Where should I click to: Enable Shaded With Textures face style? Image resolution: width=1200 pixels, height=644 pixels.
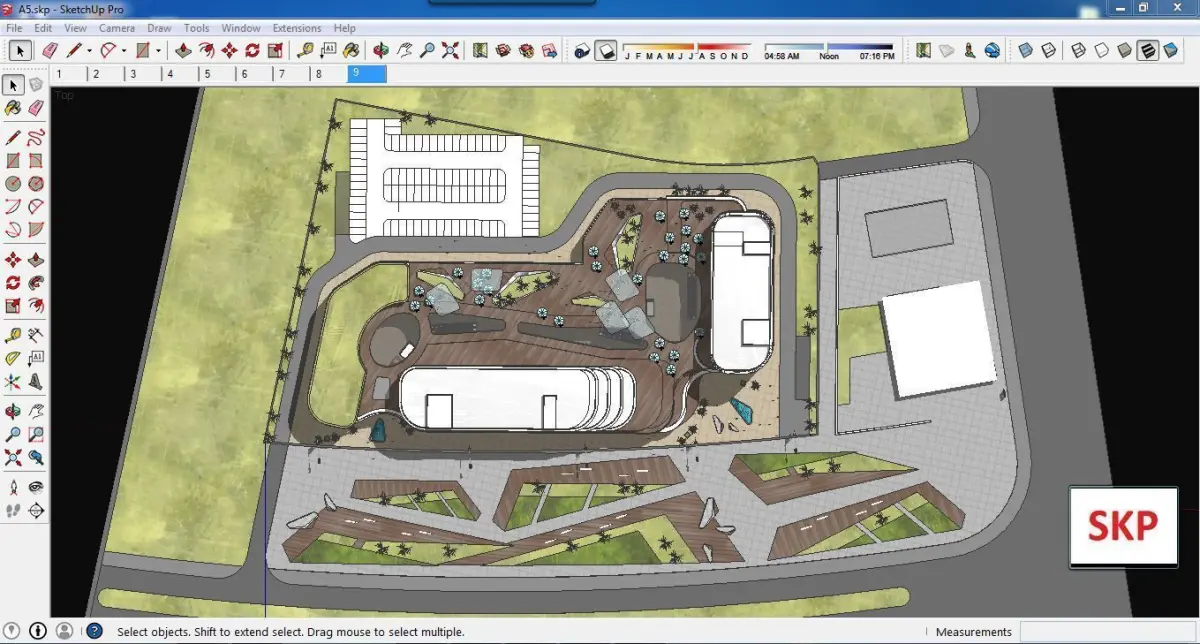click(1147, 50)
